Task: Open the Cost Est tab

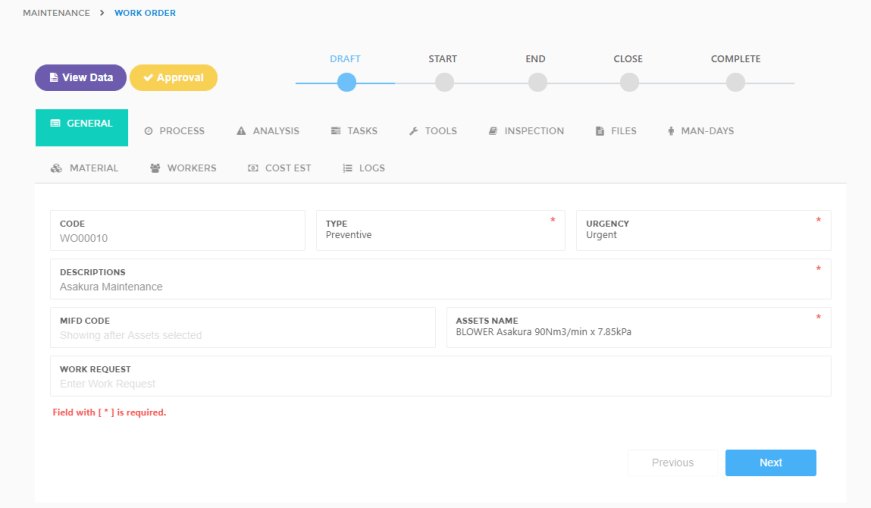Action: pyautogui.click(x=279, y=168)
